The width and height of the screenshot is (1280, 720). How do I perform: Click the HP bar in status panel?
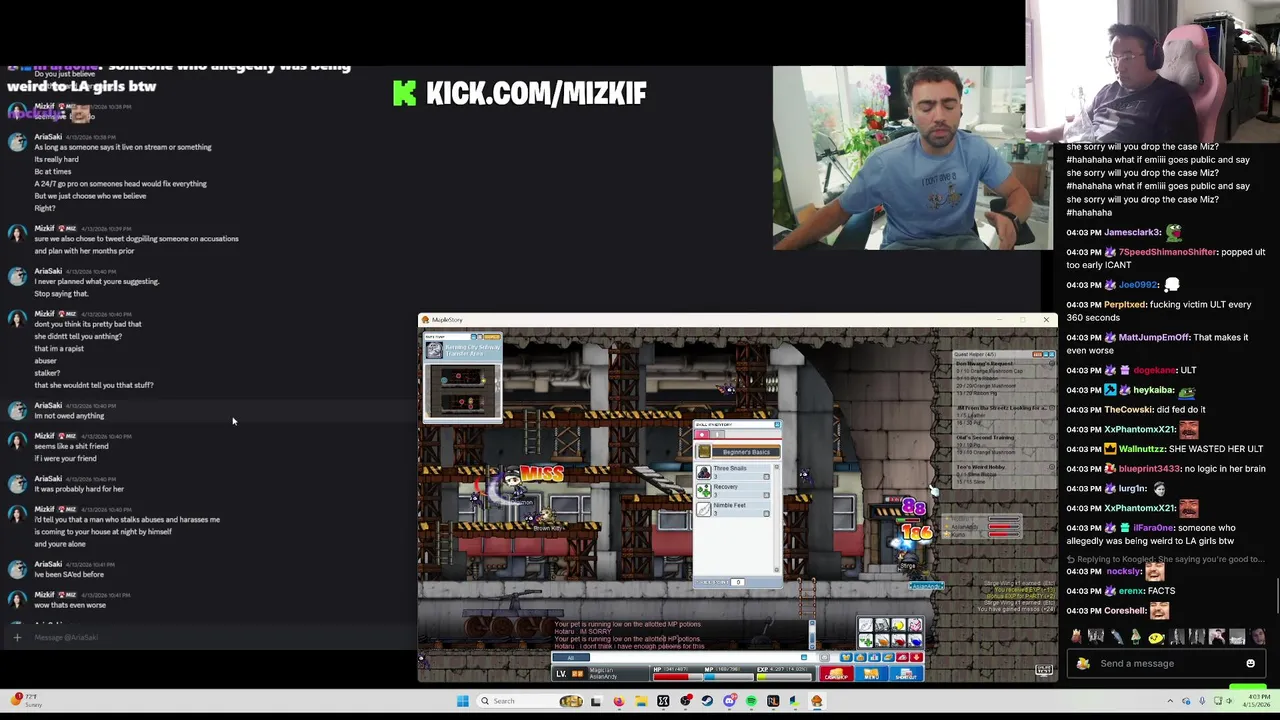point(678,677)
